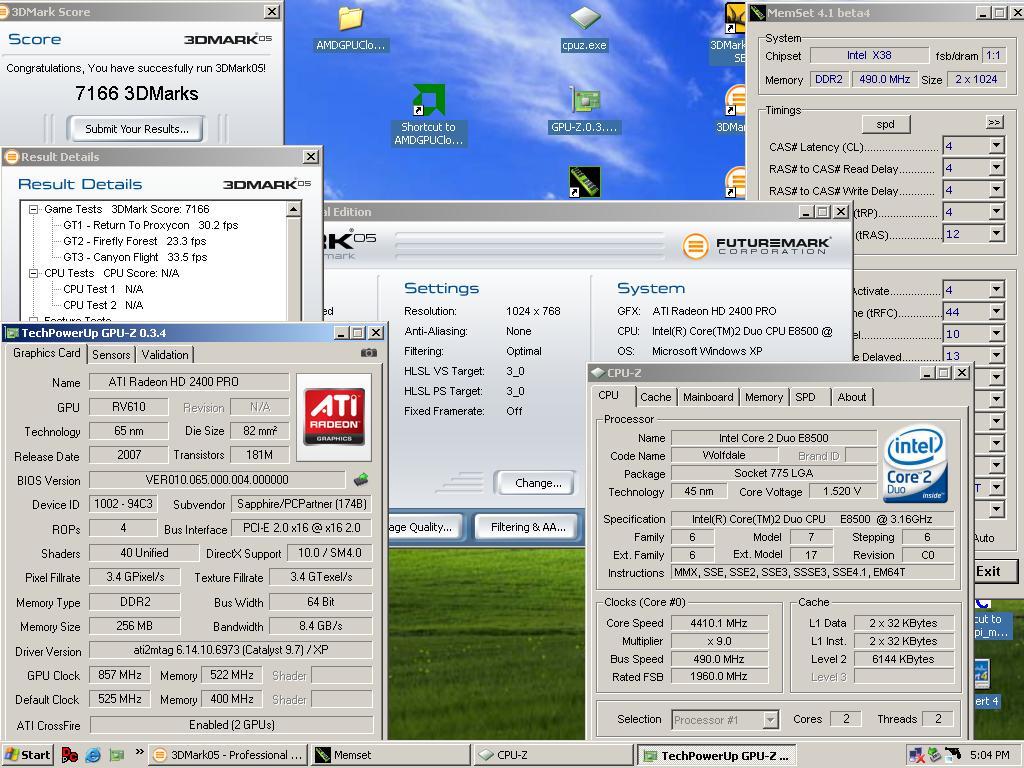
Task: Open the tRFC dropdown showing 44
Action: click(996, 312)
